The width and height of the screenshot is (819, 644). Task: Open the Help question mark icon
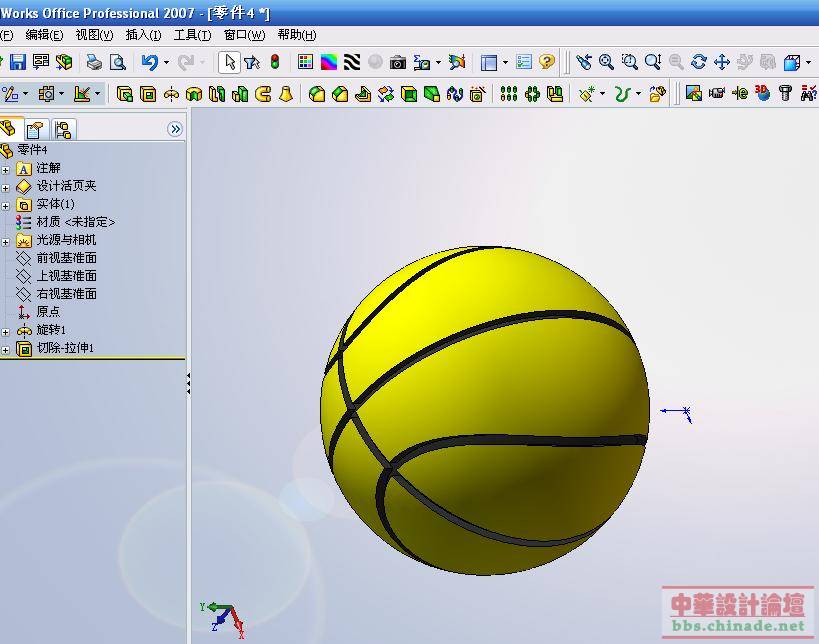coord(547,62)
